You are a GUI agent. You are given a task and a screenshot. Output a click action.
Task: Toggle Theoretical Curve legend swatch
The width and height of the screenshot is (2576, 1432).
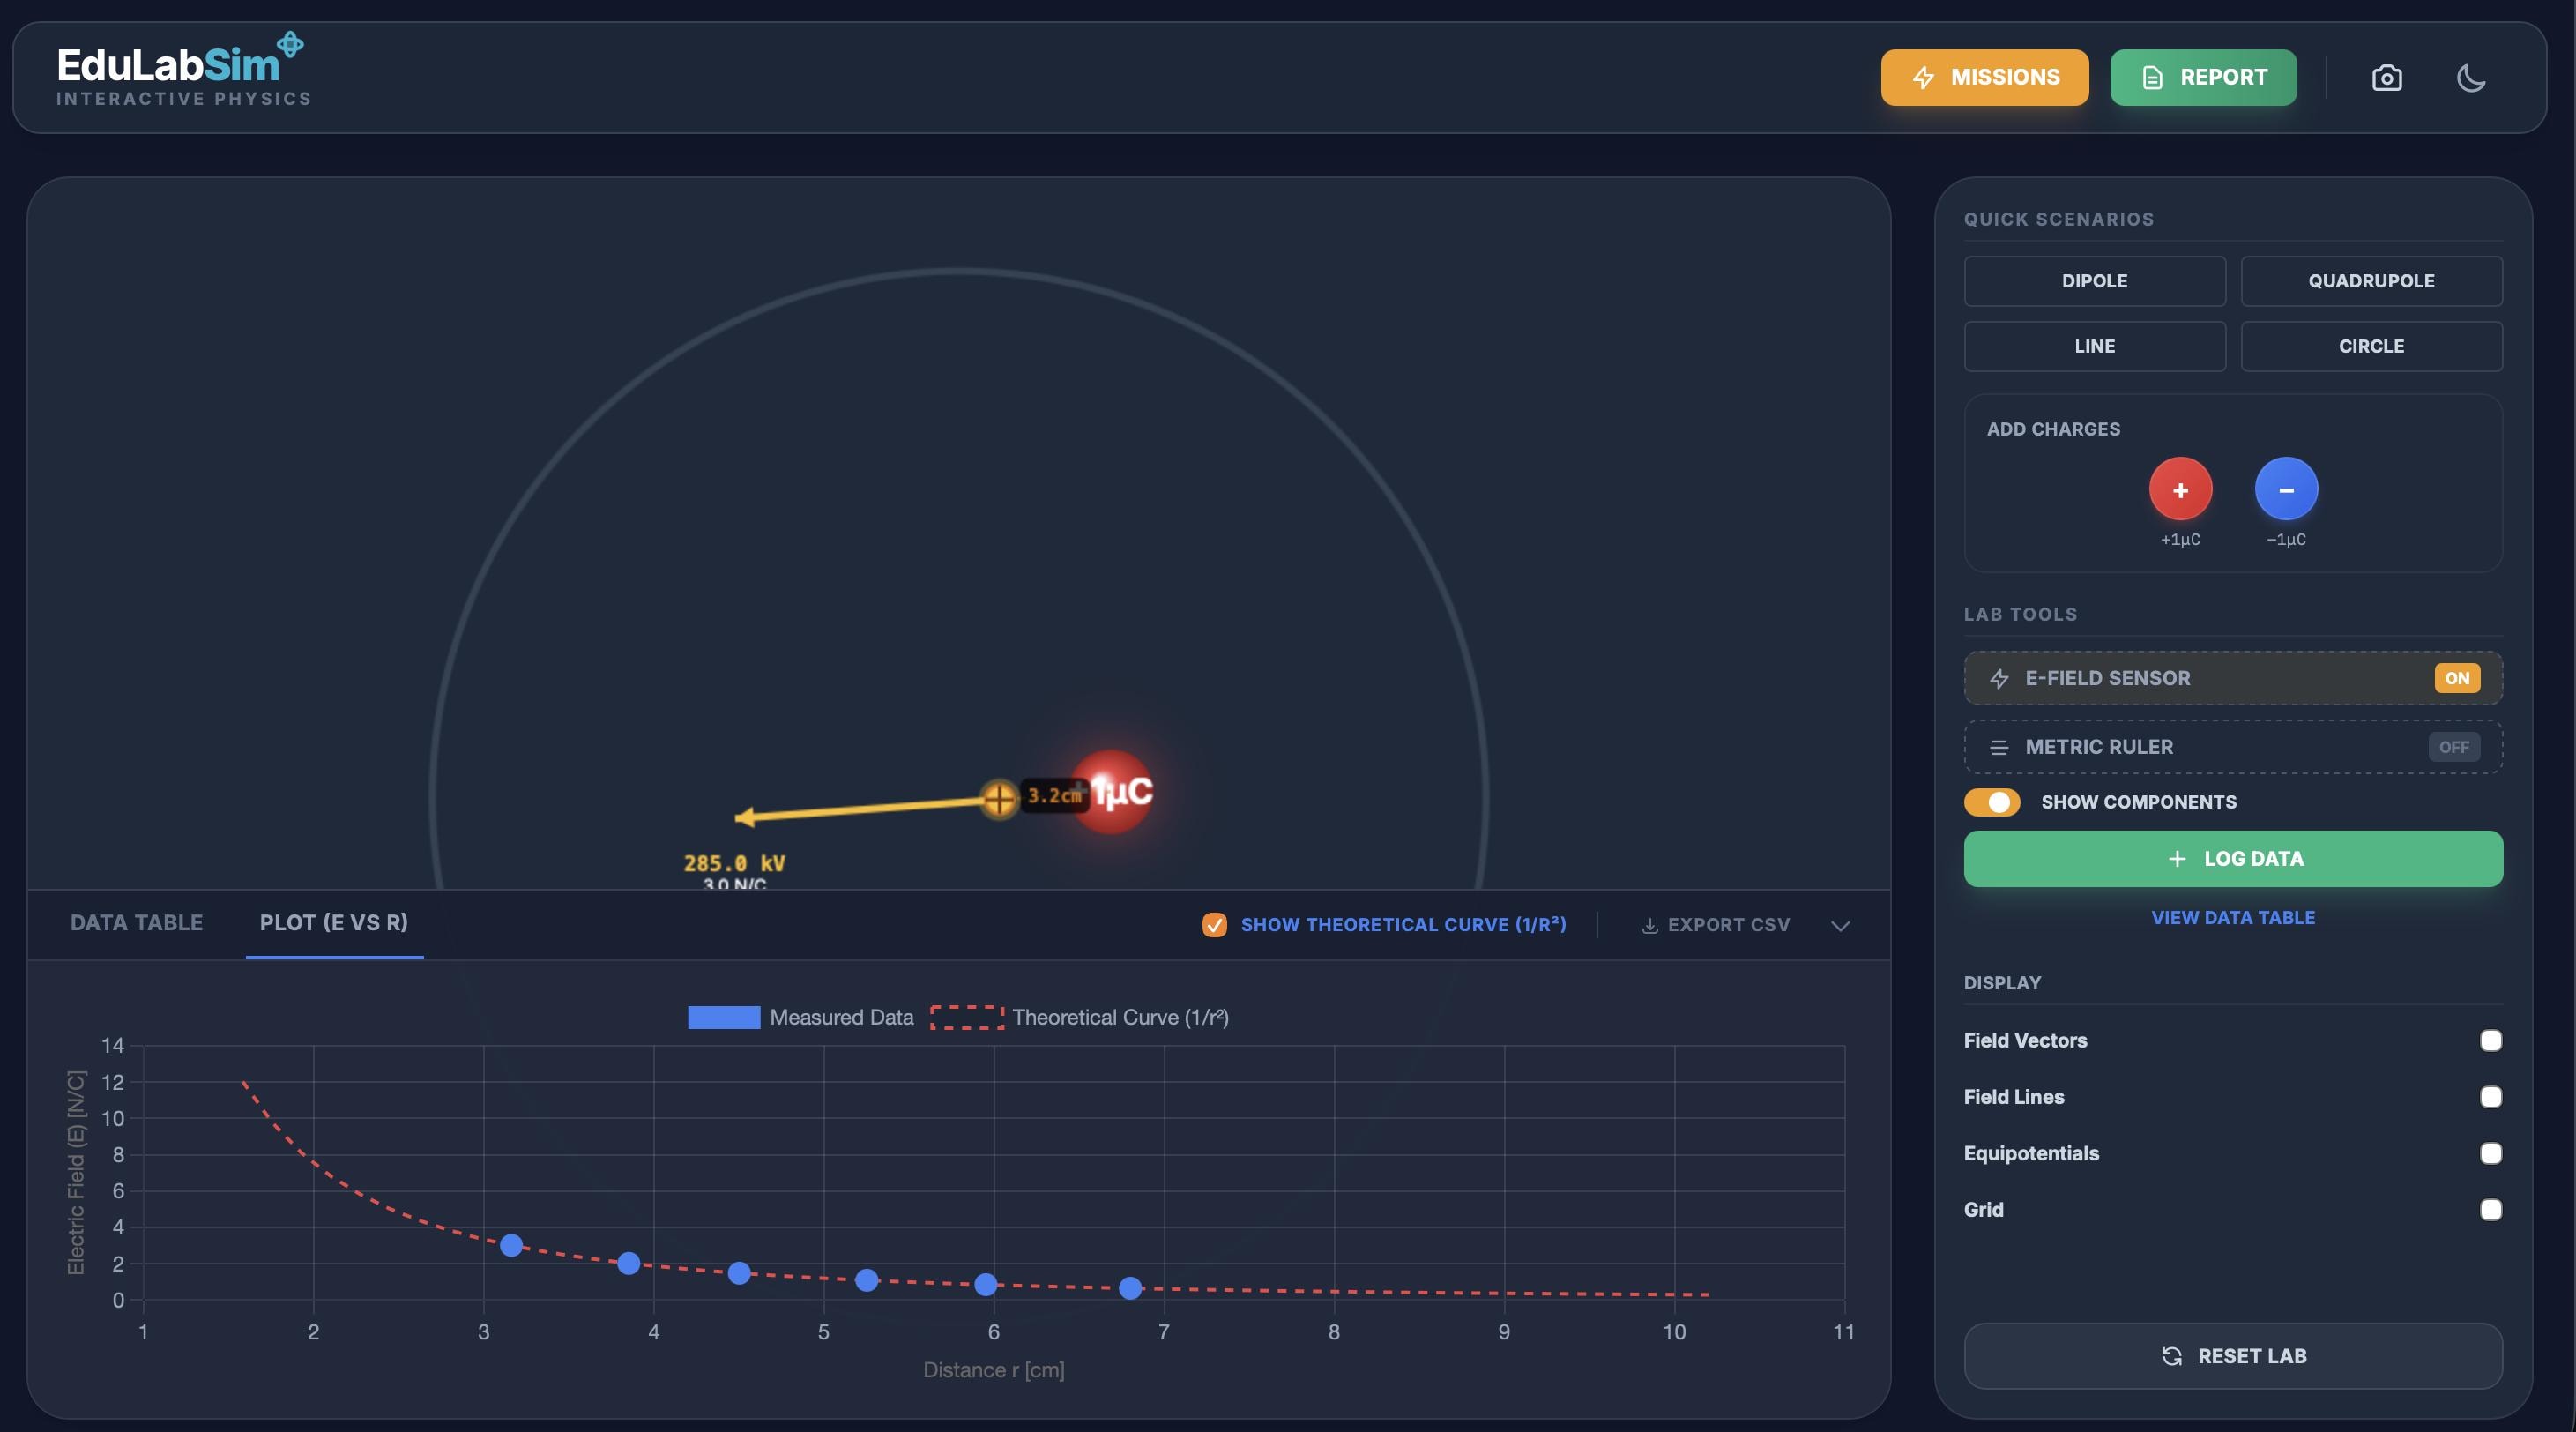[x=967, y=1017]
